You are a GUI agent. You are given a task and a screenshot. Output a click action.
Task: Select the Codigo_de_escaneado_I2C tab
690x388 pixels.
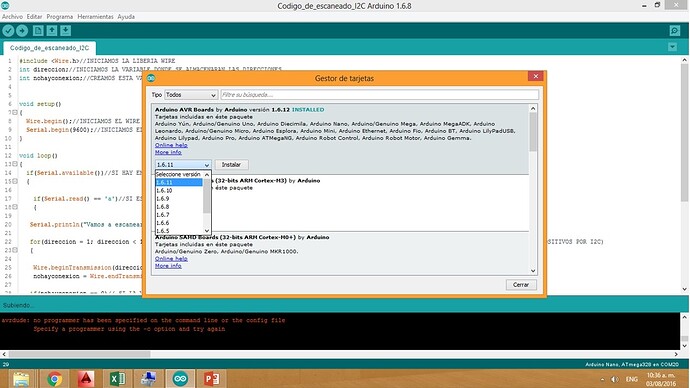[49, 48]
